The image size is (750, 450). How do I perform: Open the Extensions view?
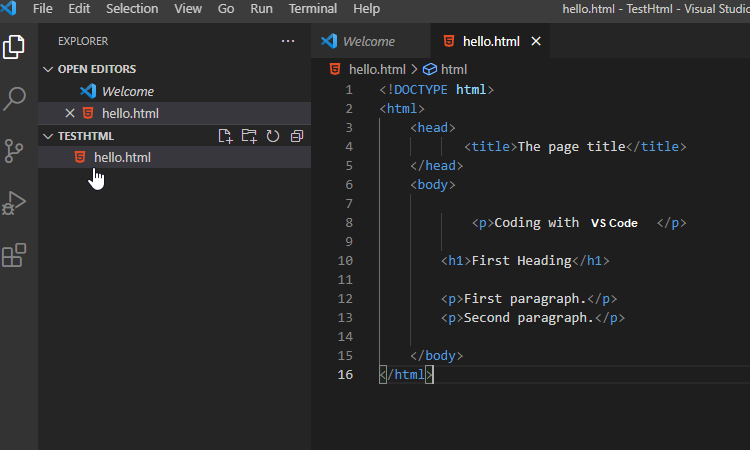click(x=14, y=255)
